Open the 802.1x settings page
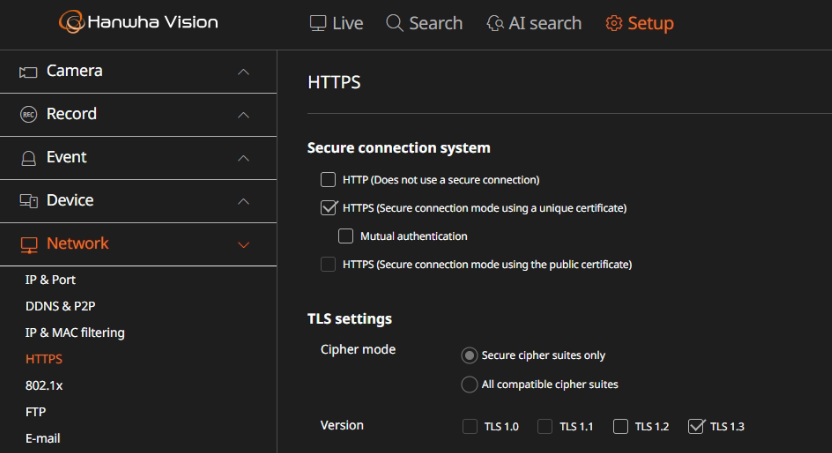This screenshot has height=453, width=832. click(44, 386)
